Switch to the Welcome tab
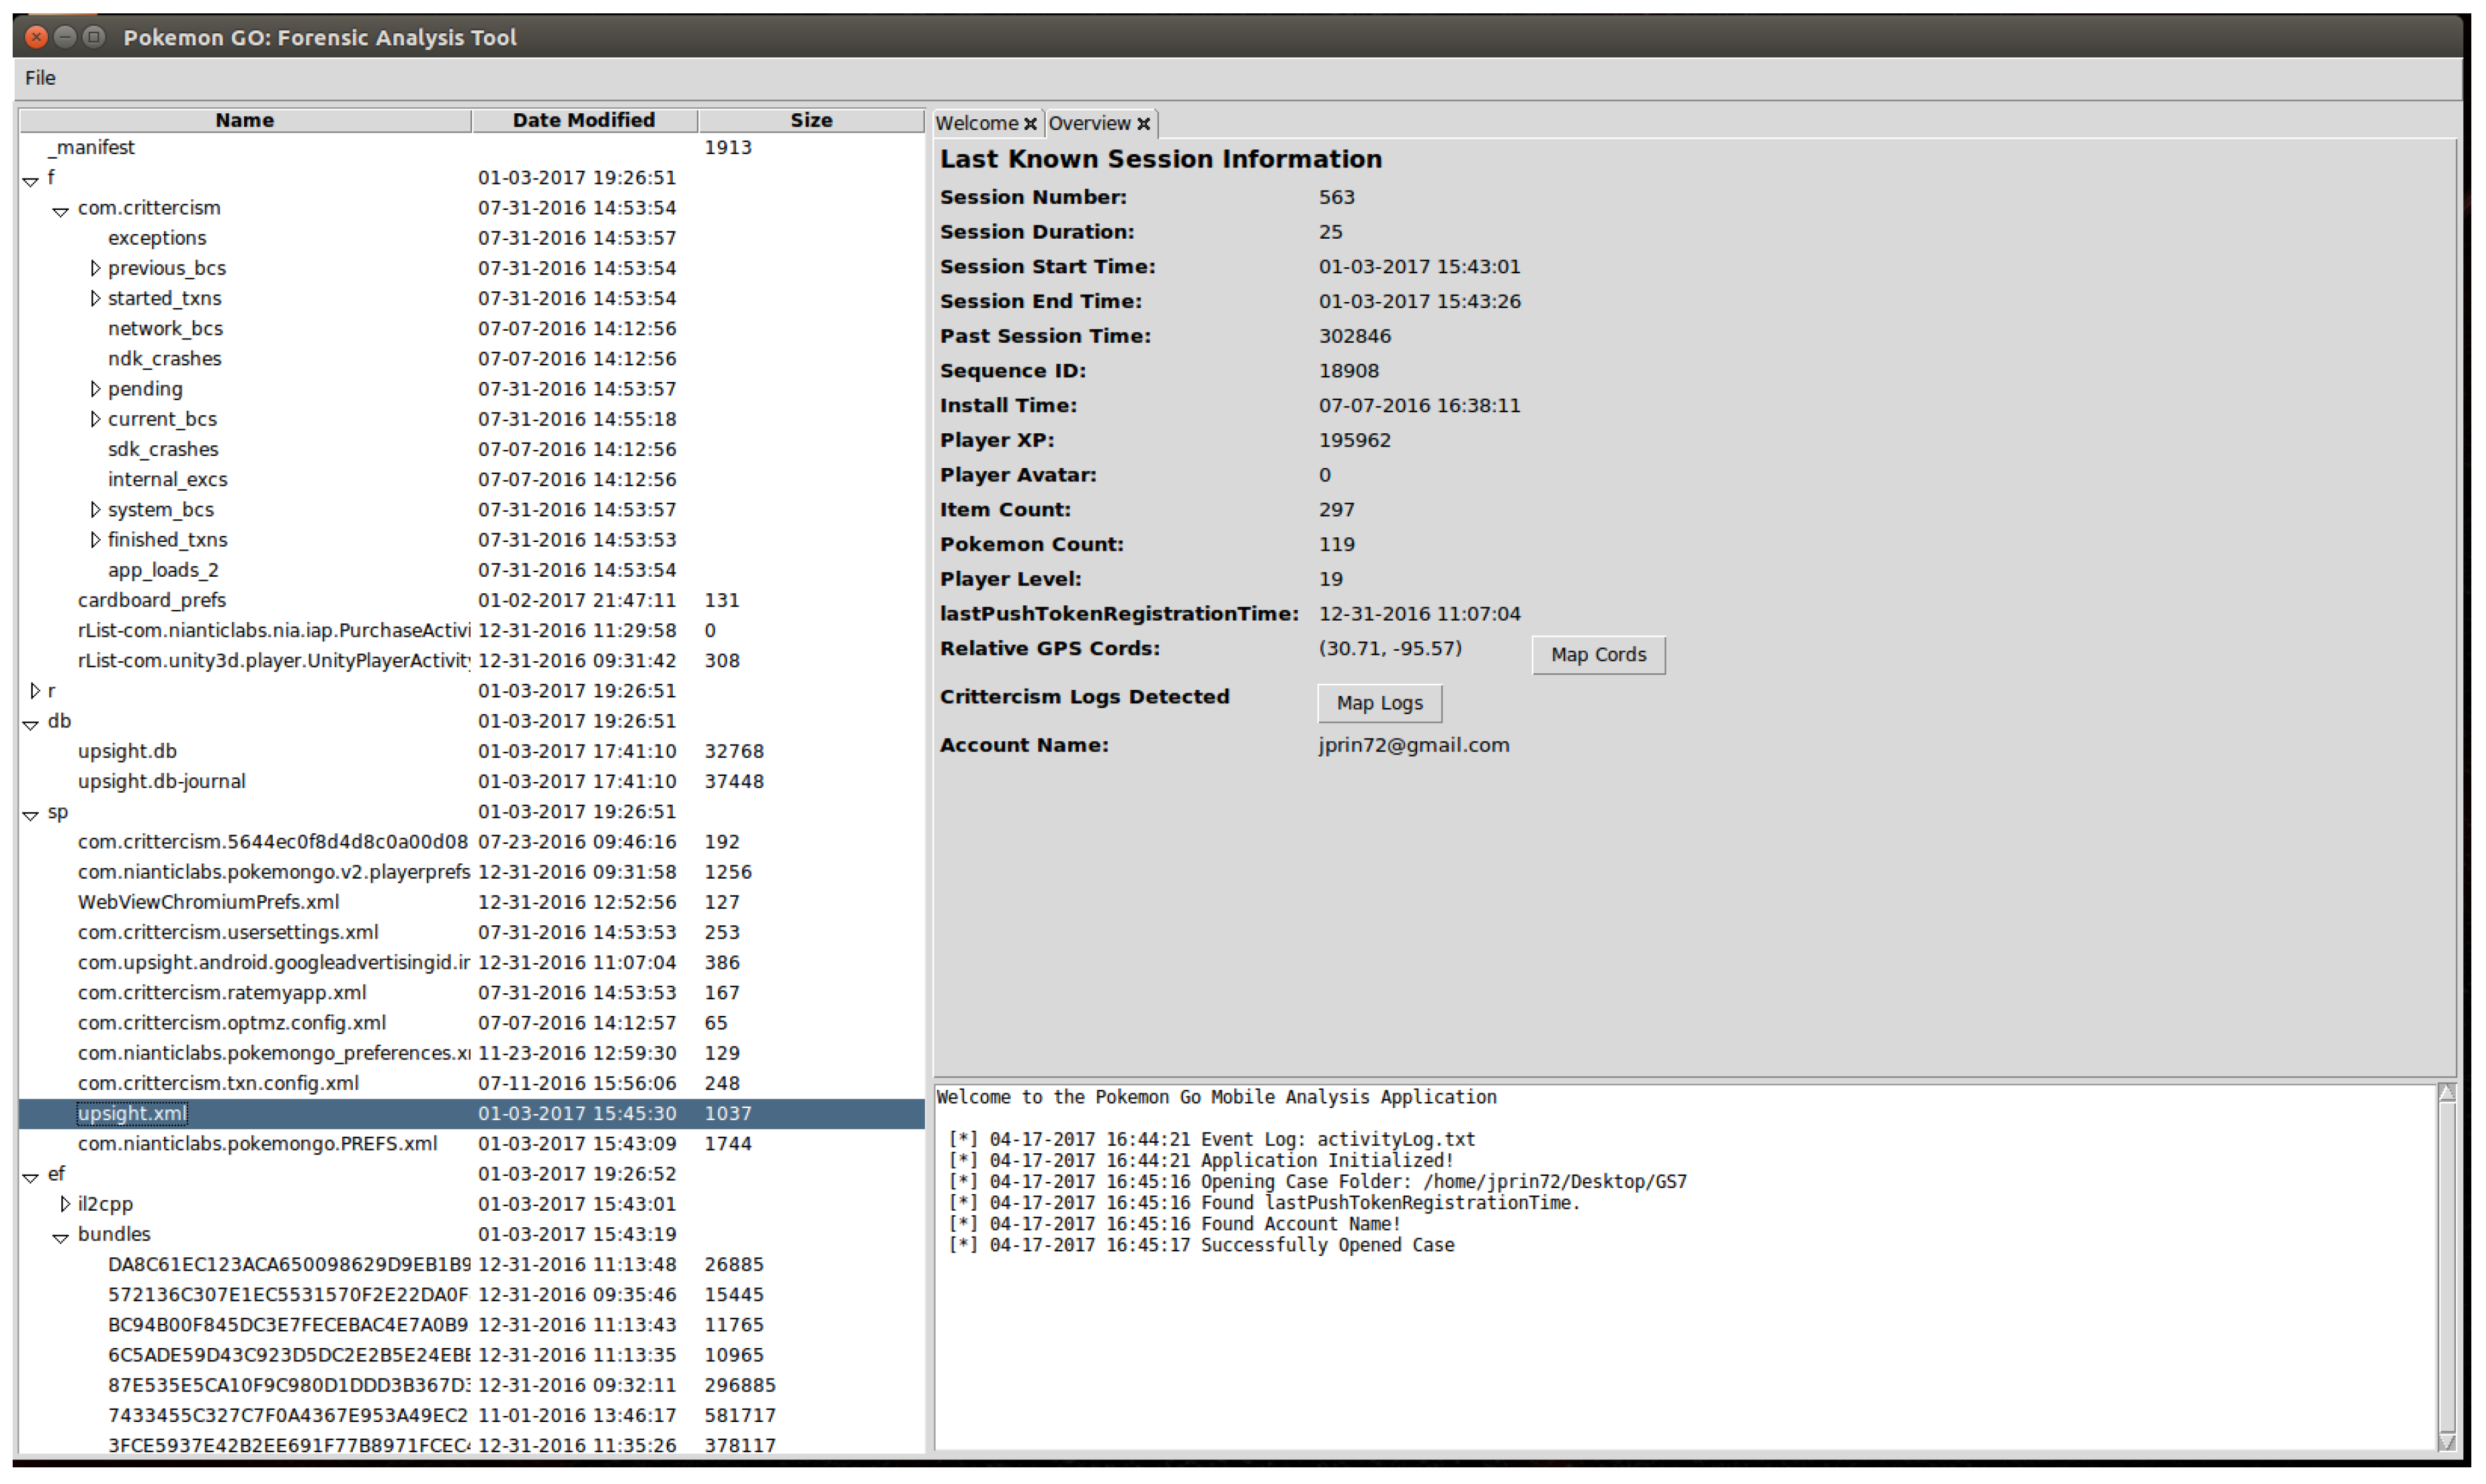The image size is (2486, 1484). (976, 124)
